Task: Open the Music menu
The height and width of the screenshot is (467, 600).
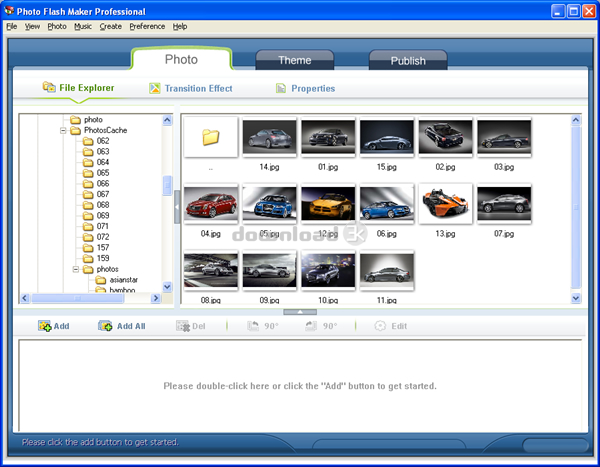Action: (83, 26)
